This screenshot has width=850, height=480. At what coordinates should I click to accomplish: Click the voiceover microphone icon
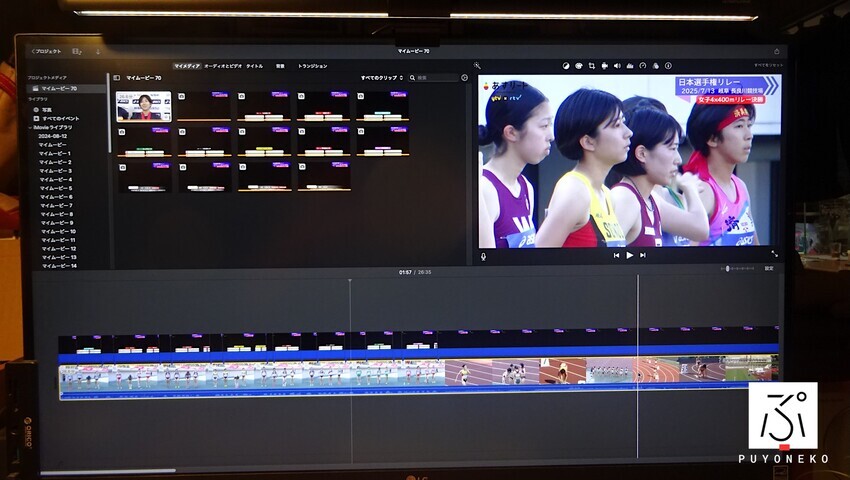coord(484,257)
